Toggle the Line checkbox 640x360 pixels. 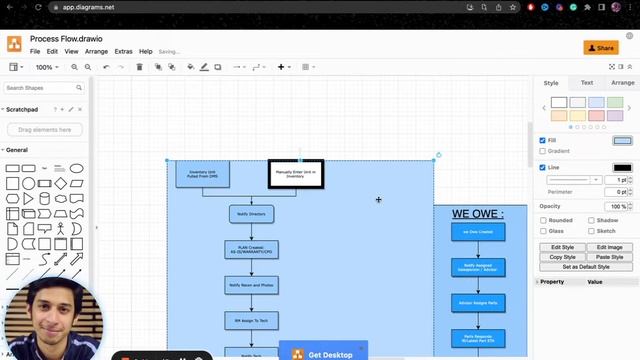[542, 167]
